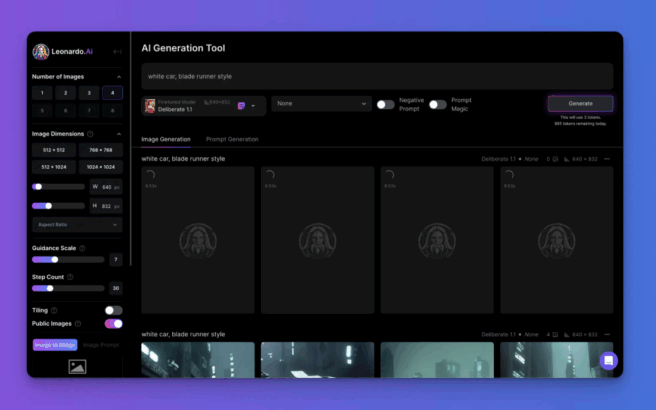Click the image upload placeholder icon
This screenshot has height=410, width=656.
(x=78, y=367)
